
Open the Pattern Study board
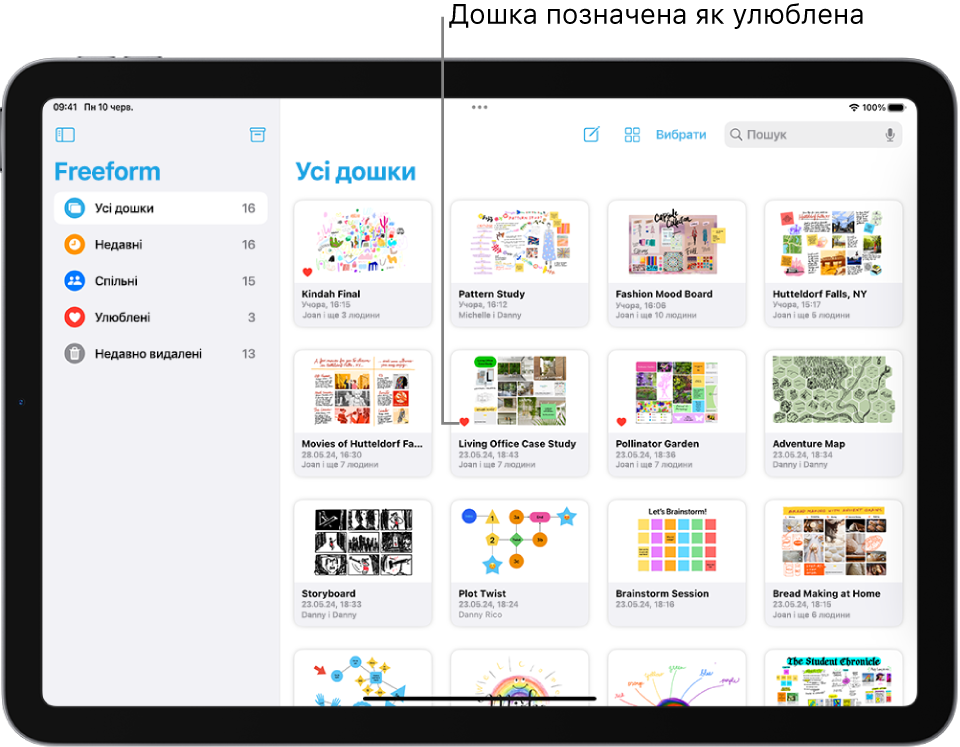tap(519, 240)
